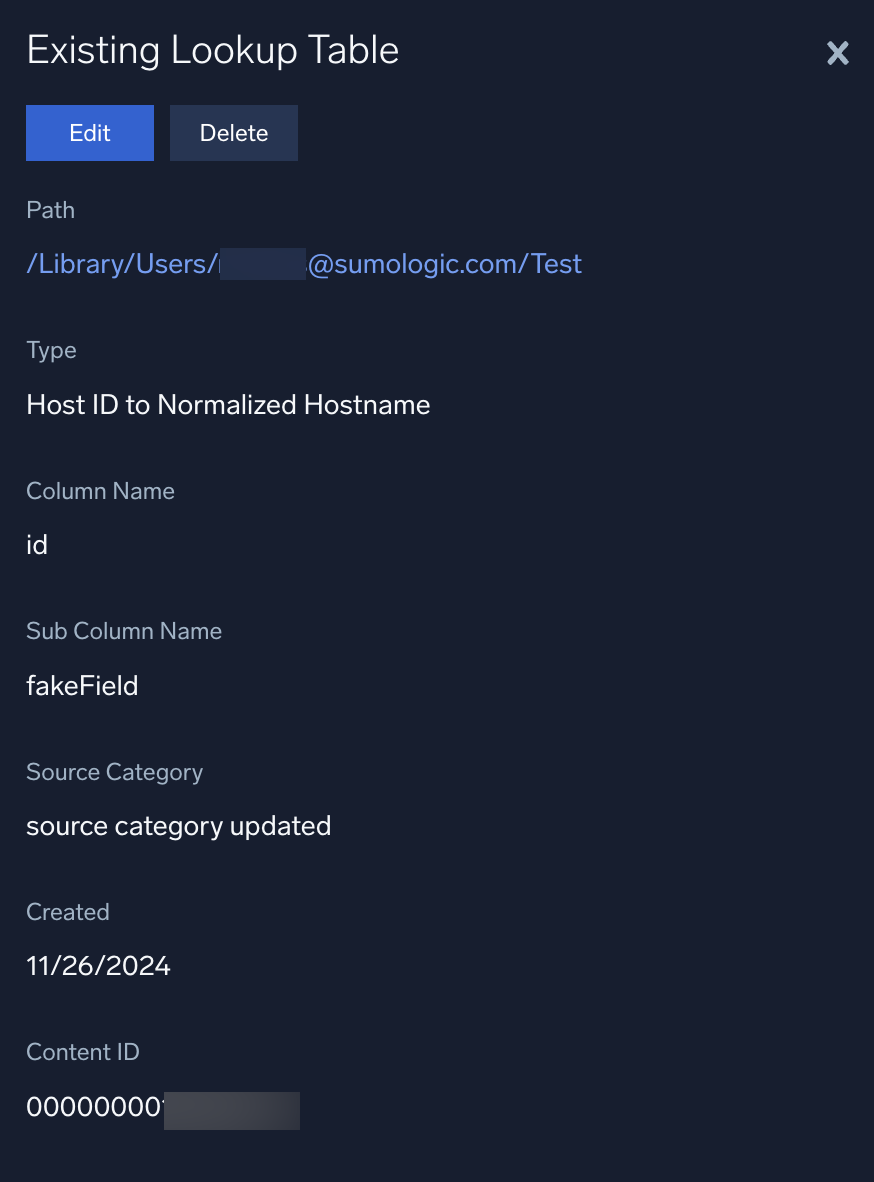Click the Created field label
Viewport: 874px width, 1182px height.
(x=67, y=911)
